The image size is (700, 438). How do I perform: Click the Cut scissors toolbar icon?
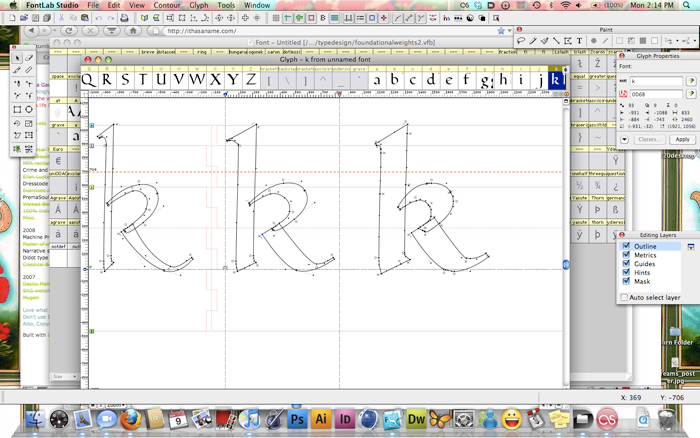61,18
